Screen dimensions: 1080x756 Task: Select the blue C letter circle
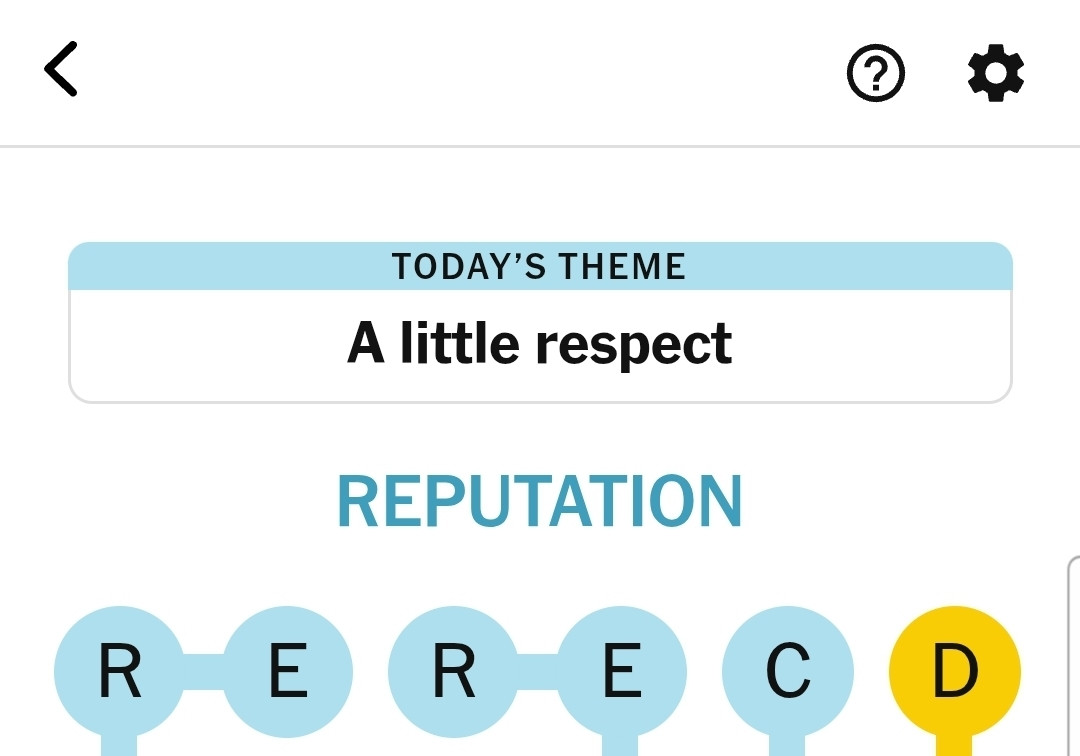click(x=788, y=671)
